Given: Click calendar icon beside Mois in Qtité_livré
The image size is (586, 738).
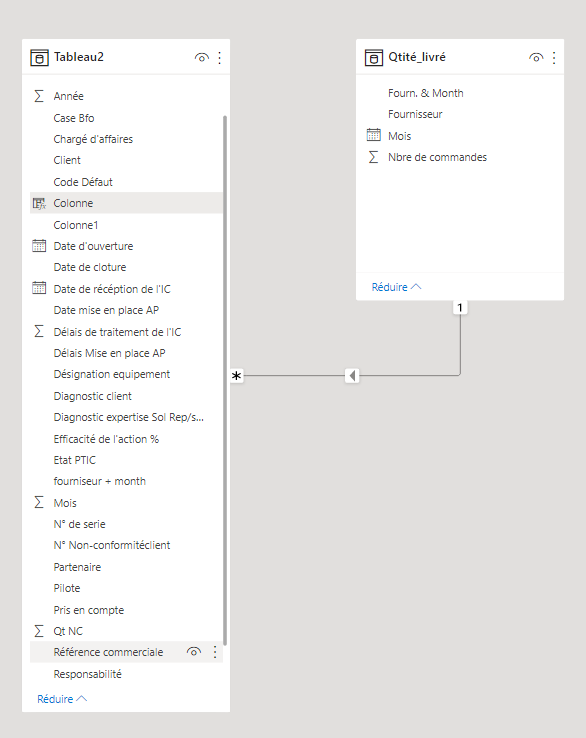Looking at the screenshot, I should click(x=374, y=135).
